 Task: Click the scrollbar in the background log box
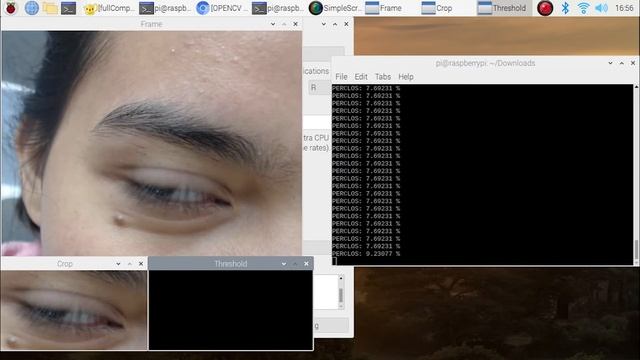(x=341, y=292)
